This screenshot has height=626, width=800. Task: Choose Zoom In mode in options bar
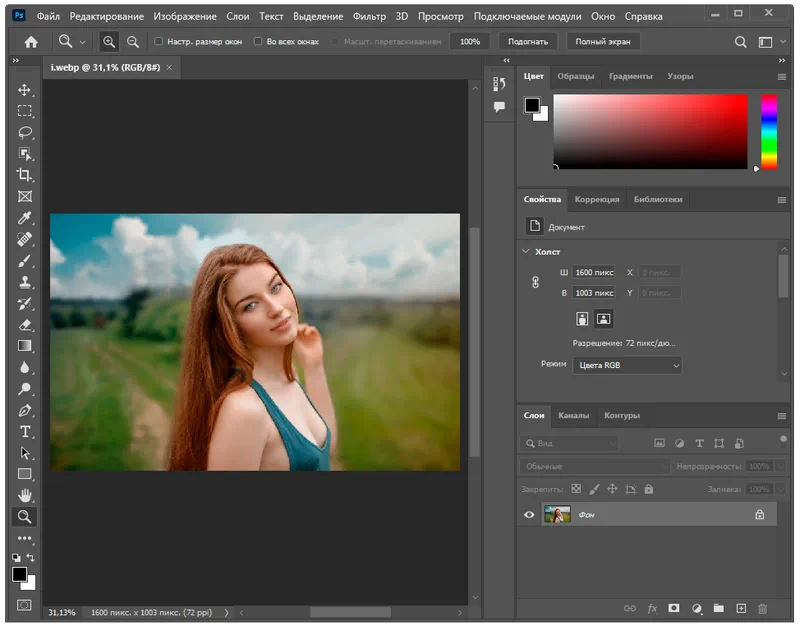109,42
